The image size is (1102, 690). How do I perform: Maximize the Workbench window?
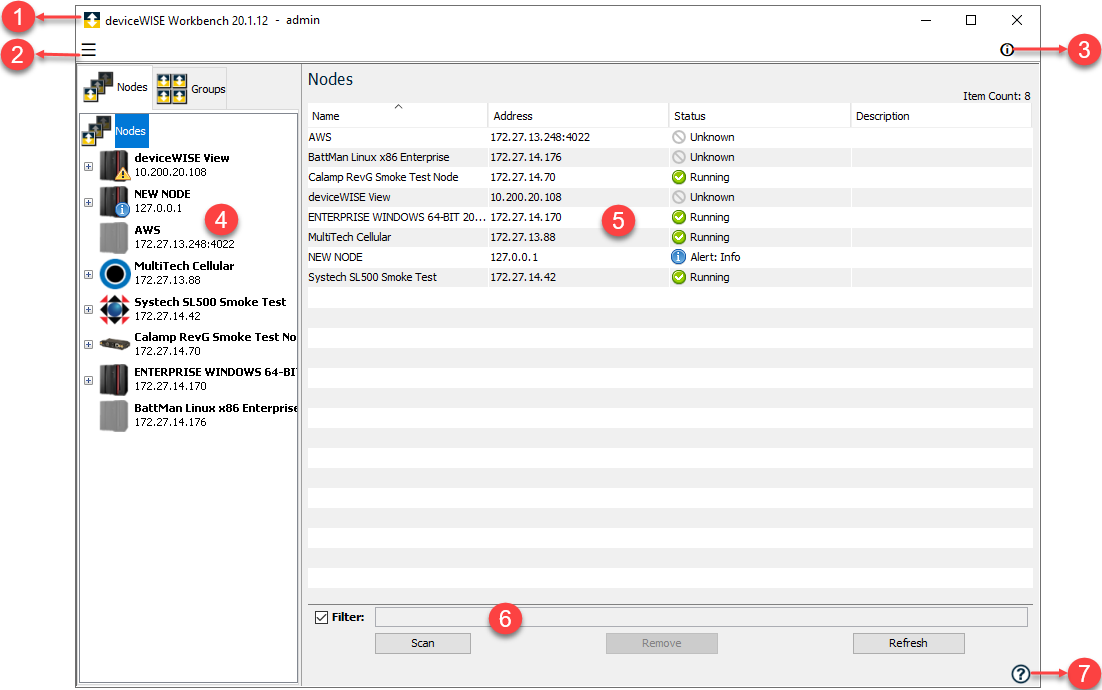coord(971,20)
